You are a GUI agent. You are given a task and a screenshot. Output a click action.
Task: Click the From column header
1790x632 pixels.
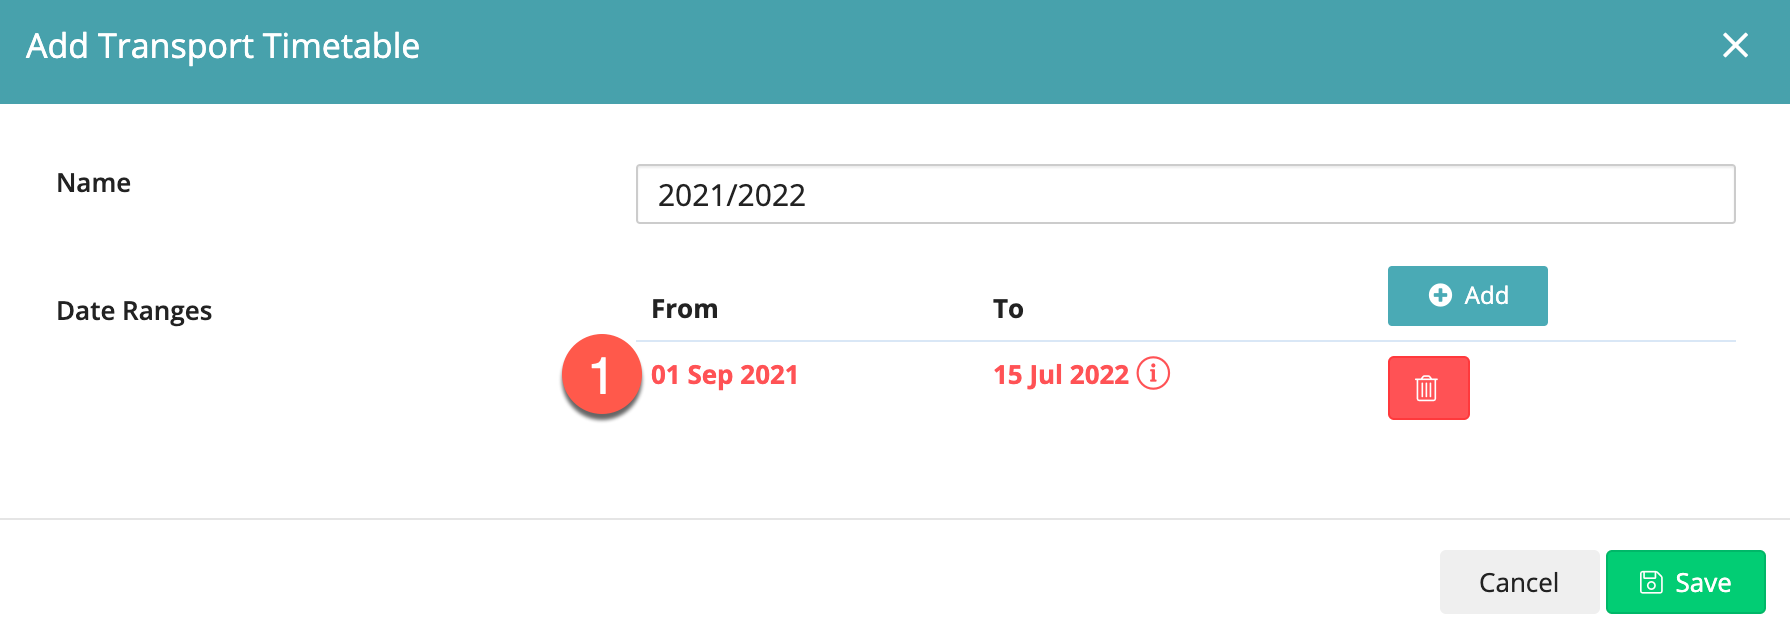pos(684,309)
